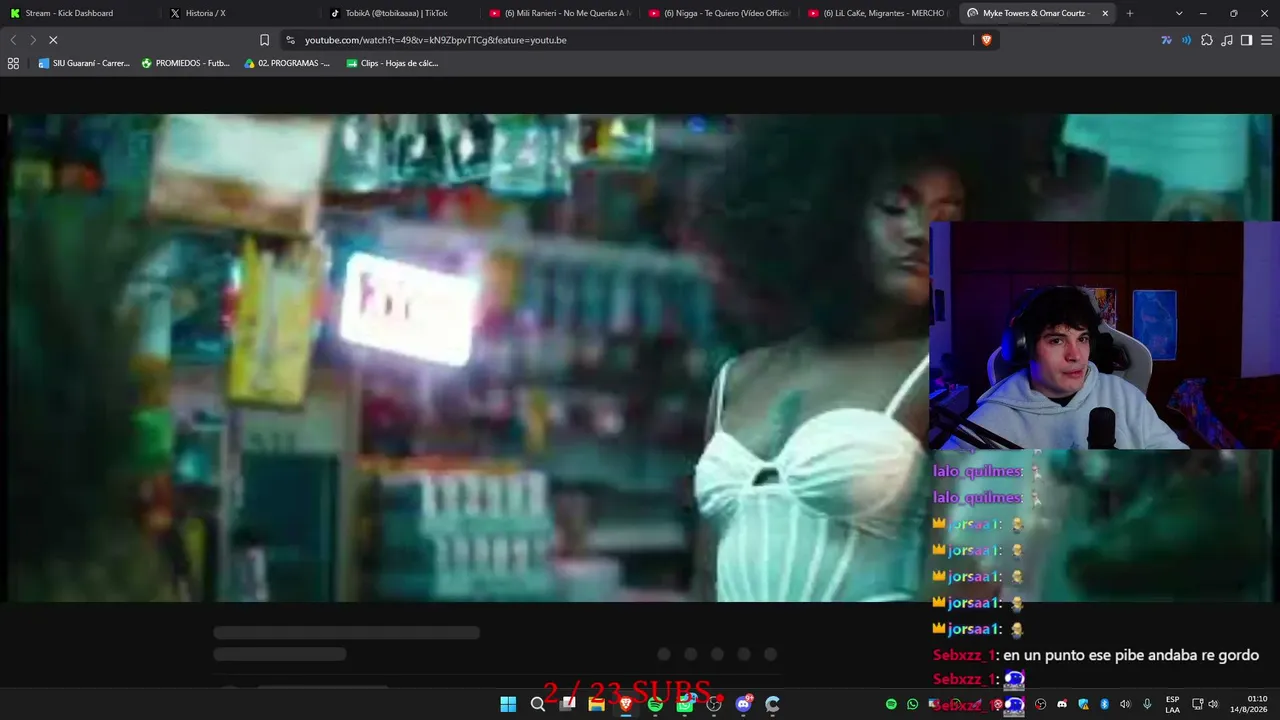Open OBS Studio from the taskbar

click(714, 704)
